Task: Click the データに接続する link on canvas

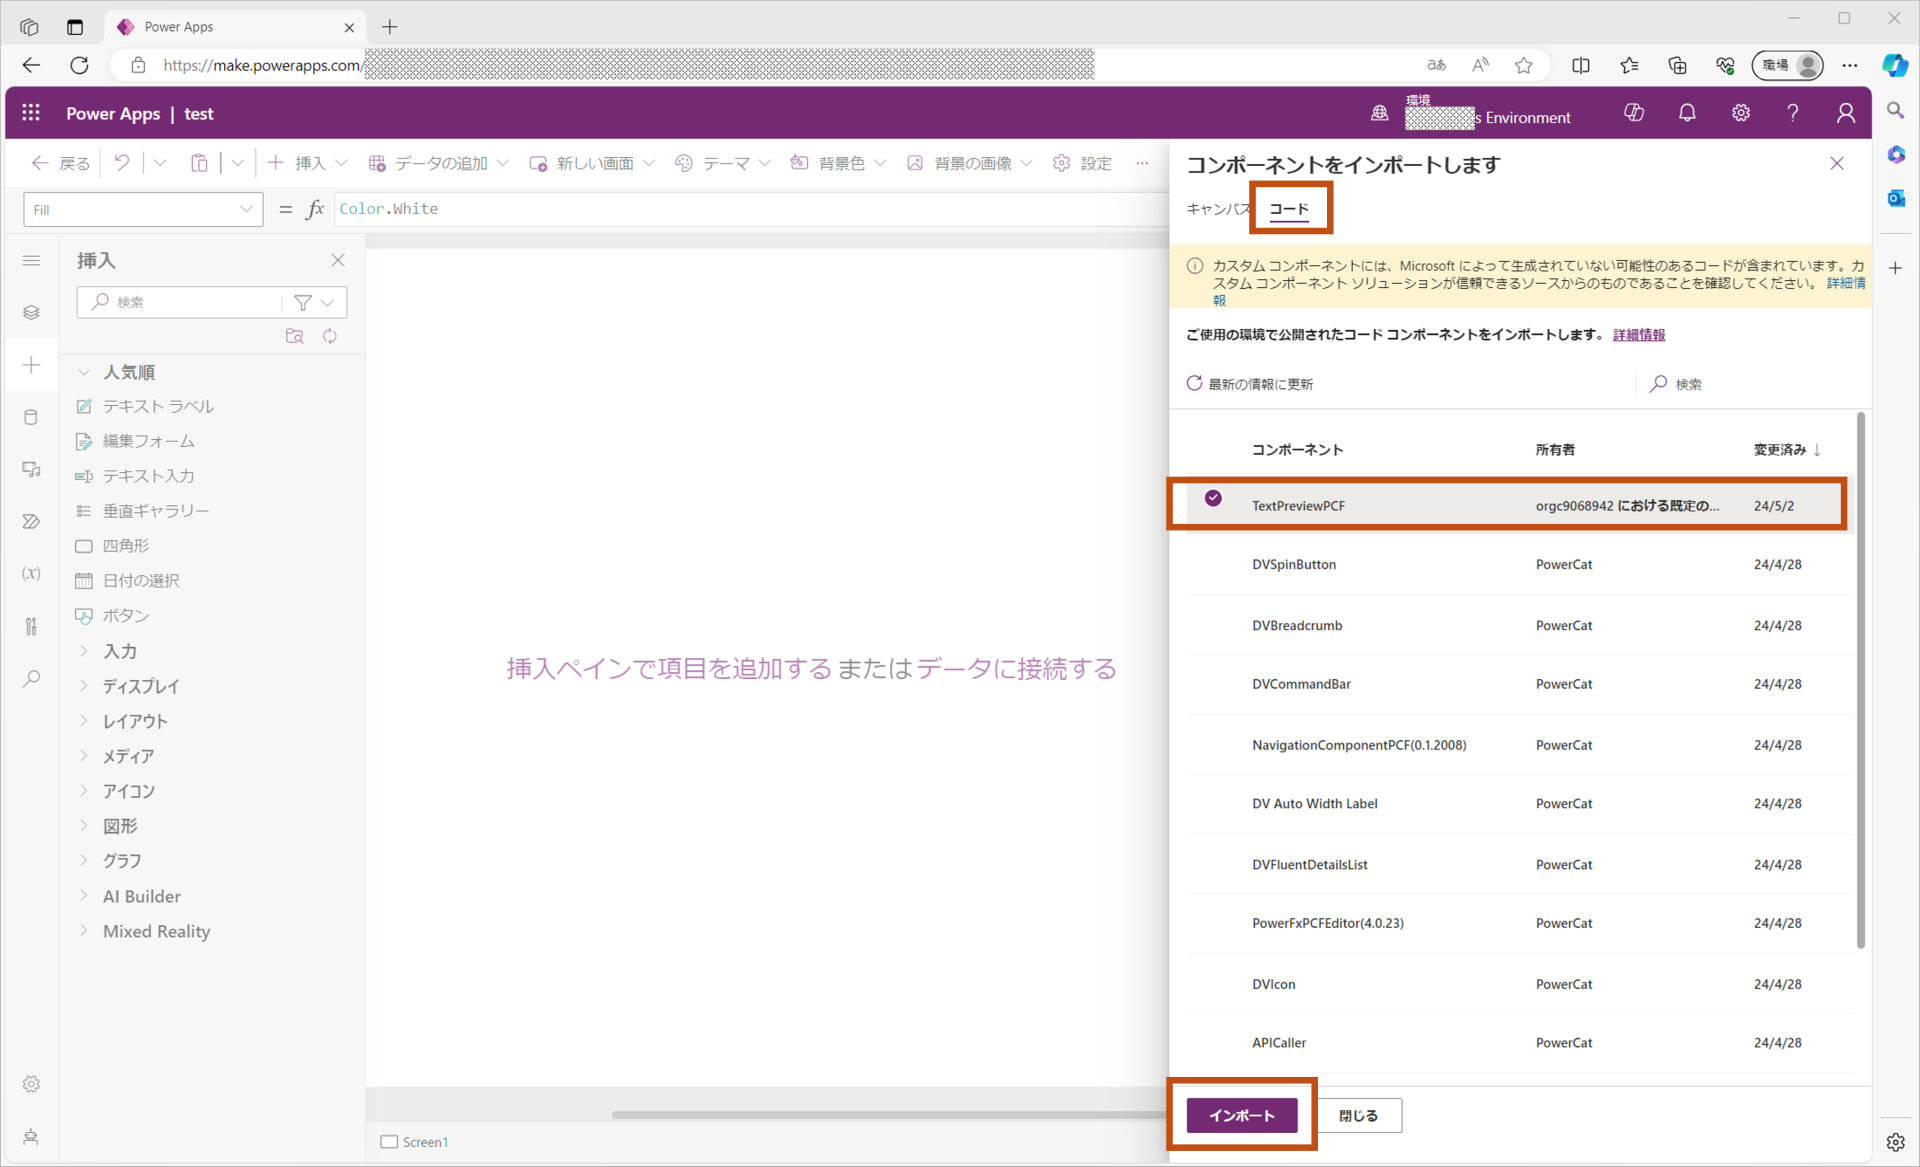Action: pos(1016,668)
